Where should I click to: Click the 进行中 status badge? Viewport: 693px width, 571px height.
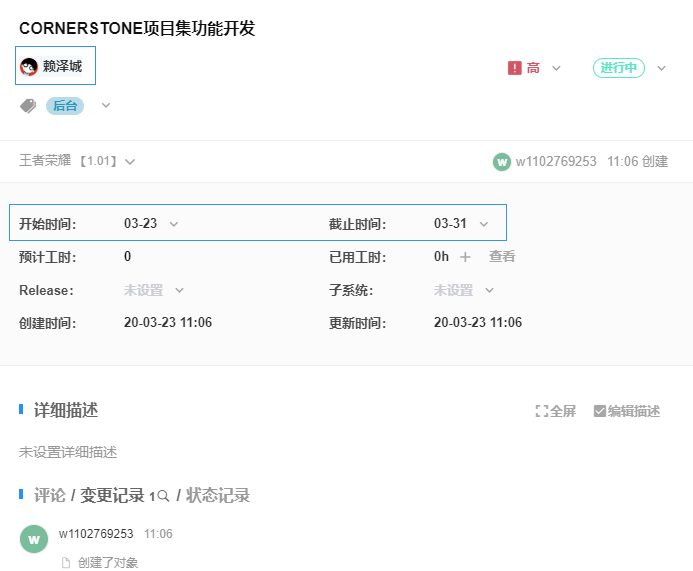(x=619, y=68)
